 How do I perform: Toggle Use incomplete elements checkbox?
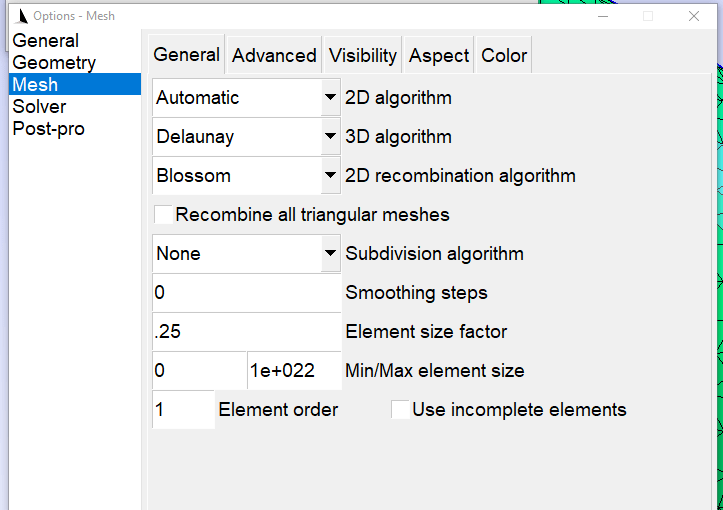(400, 409)
